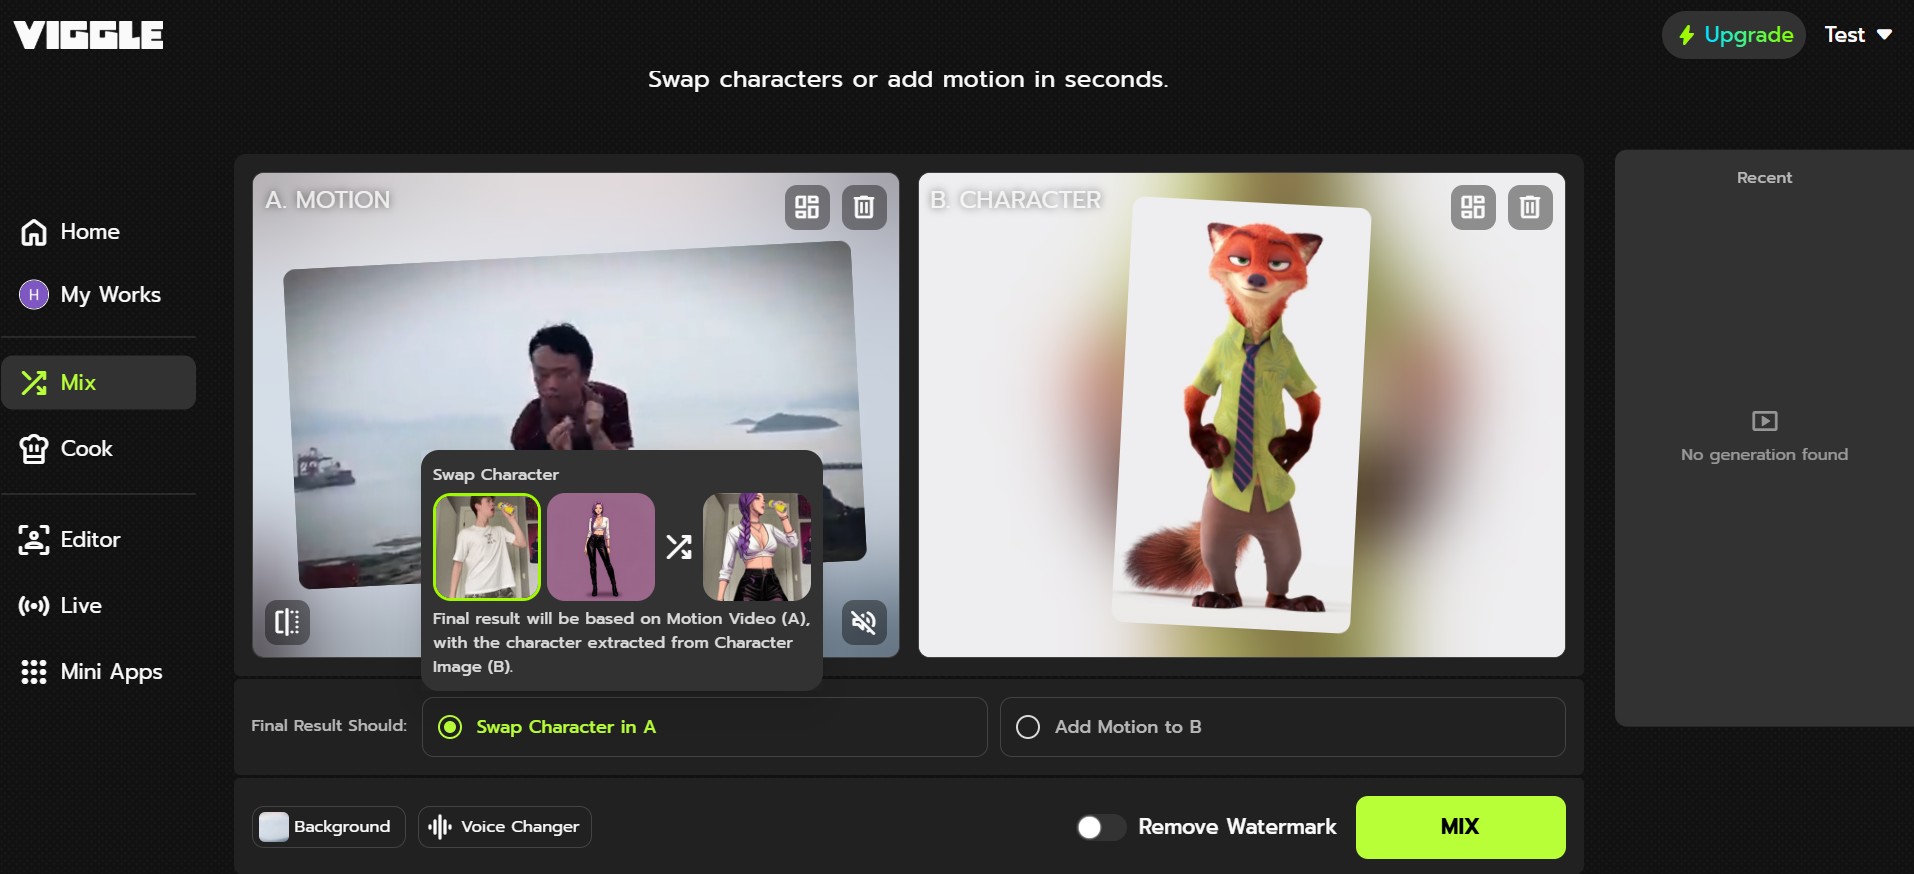
Task: Click 'Final Result Should:' label
Action: 329,726
